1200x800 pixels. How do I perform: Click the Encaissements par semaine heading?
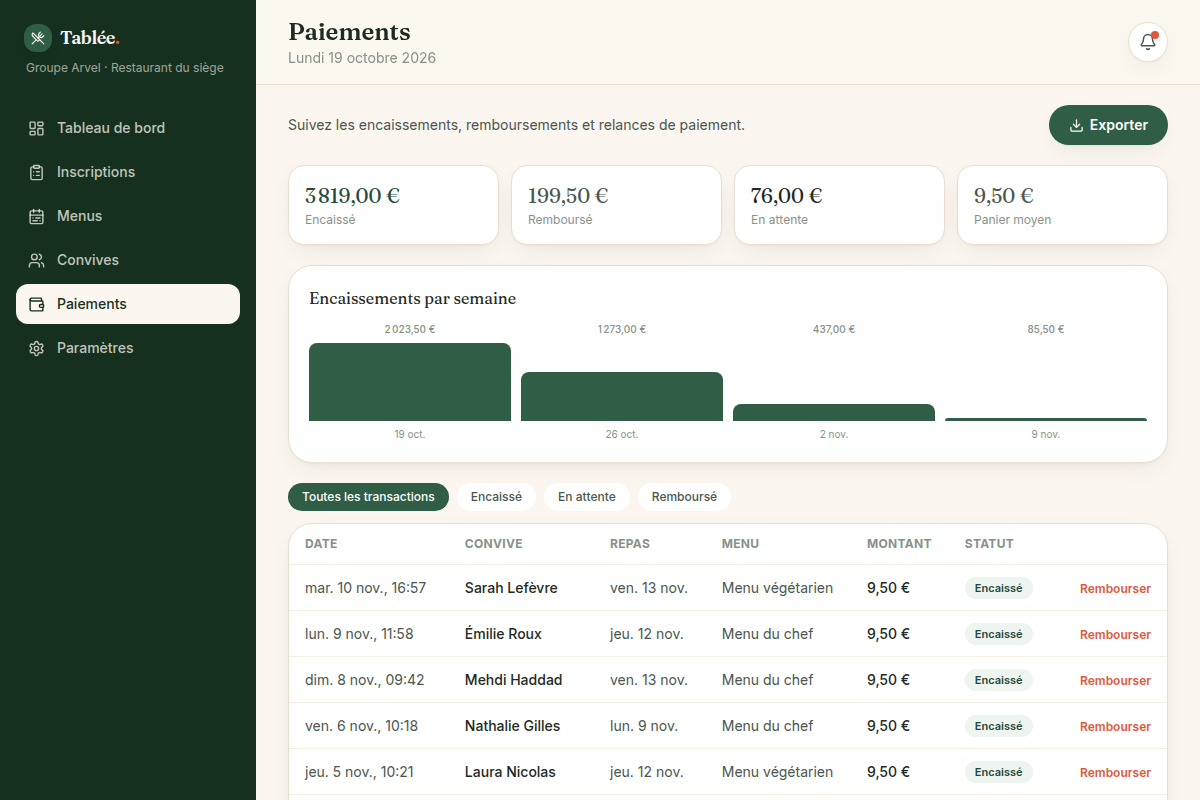click(412, 298)
